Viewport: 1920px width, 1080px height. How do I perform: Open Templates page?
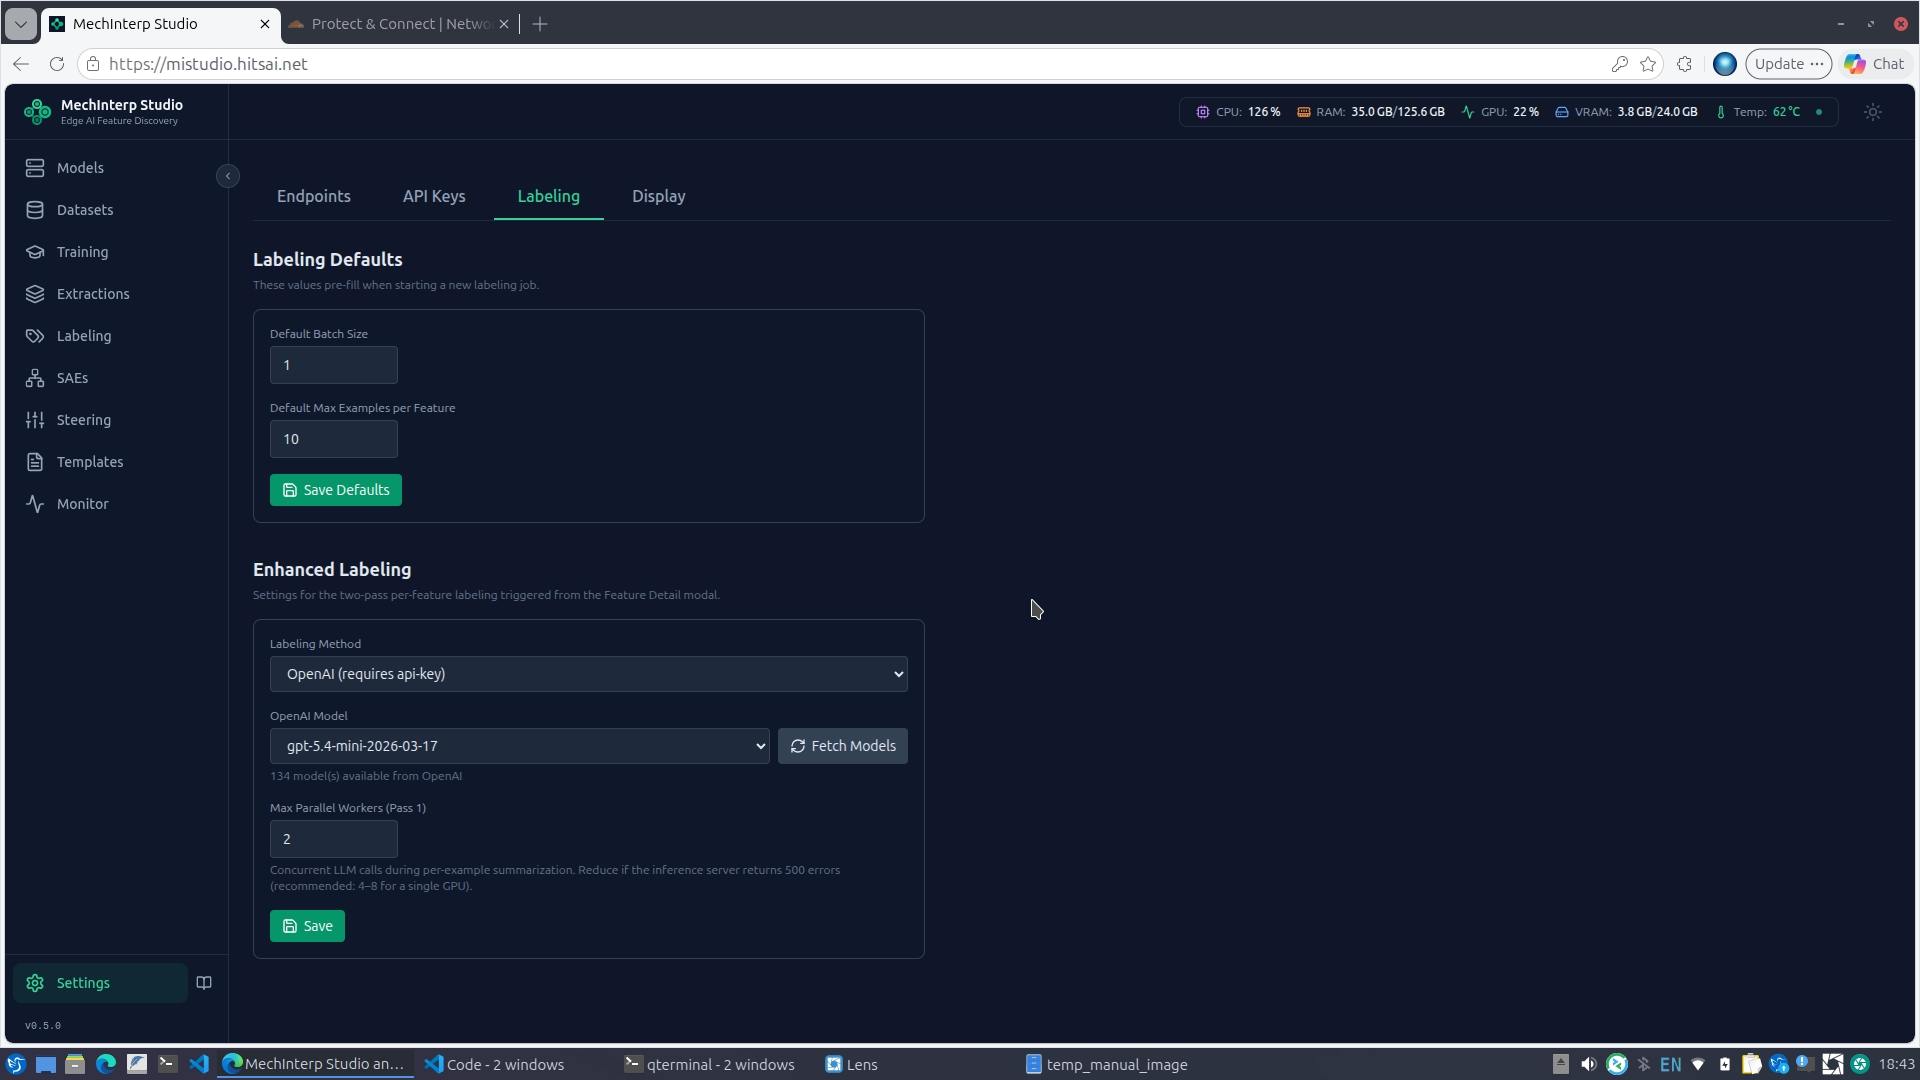coord(90,462)
